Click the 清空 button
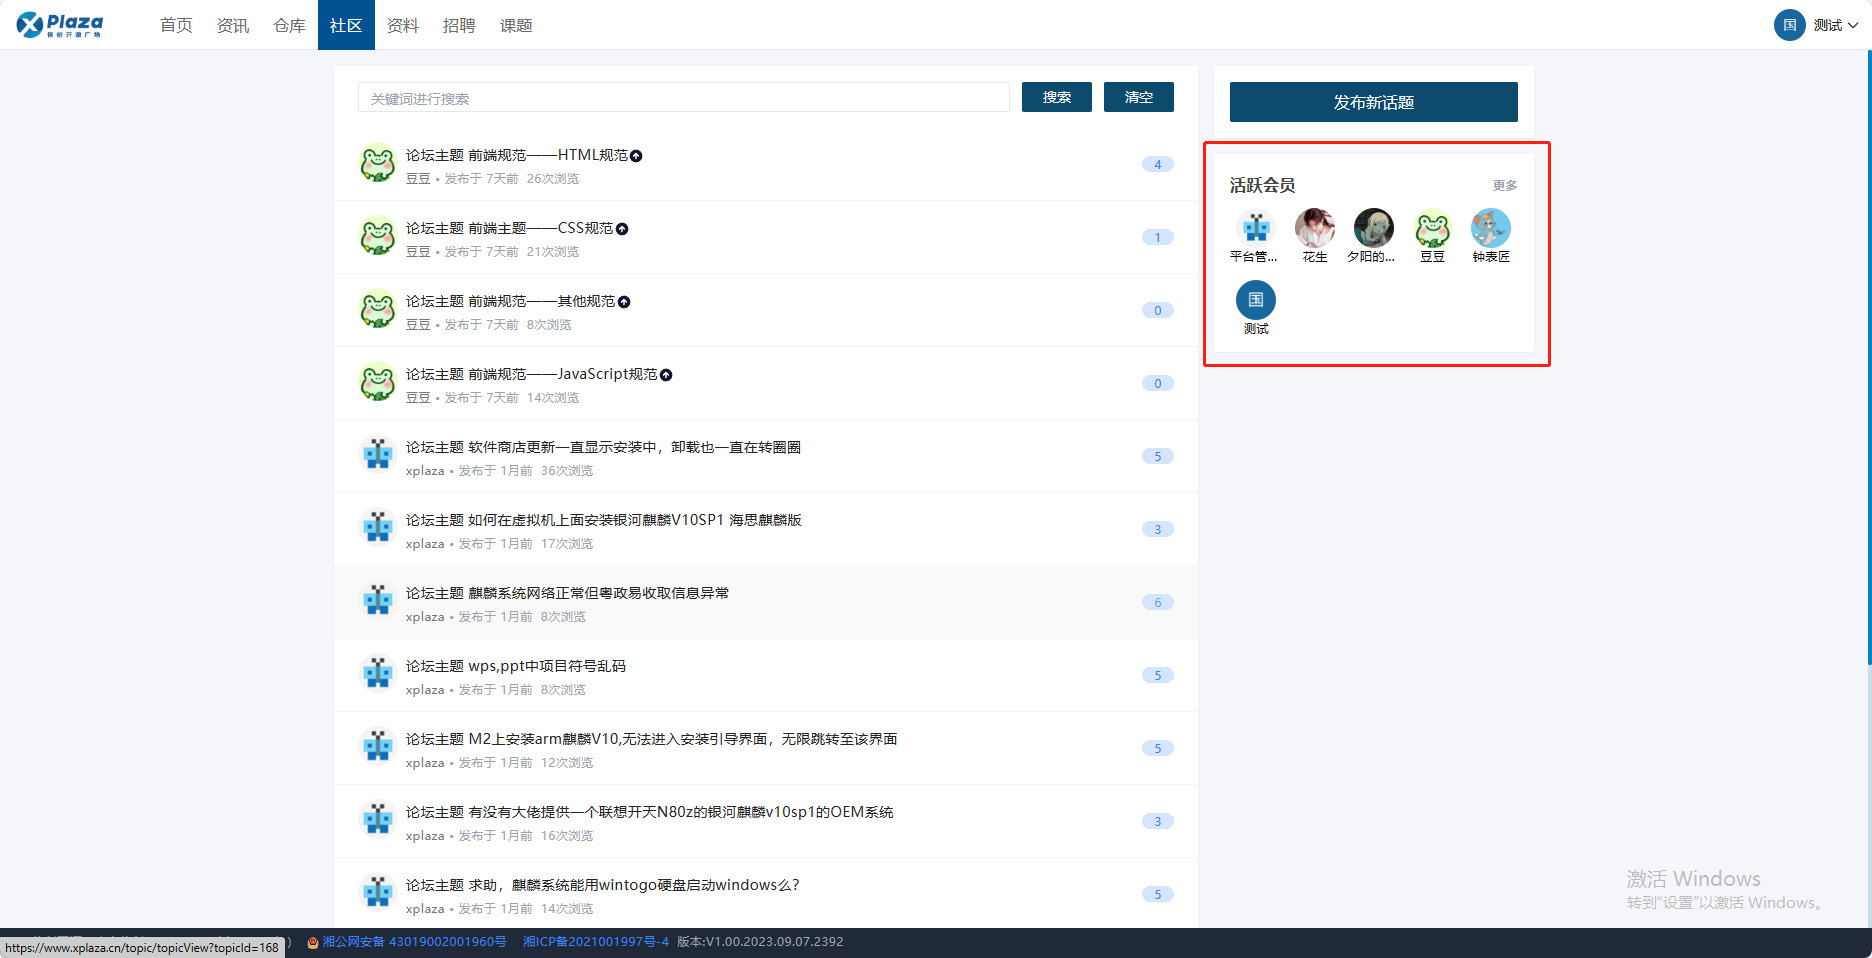This screenshot has width=1872, height=958. [1138, 97]
